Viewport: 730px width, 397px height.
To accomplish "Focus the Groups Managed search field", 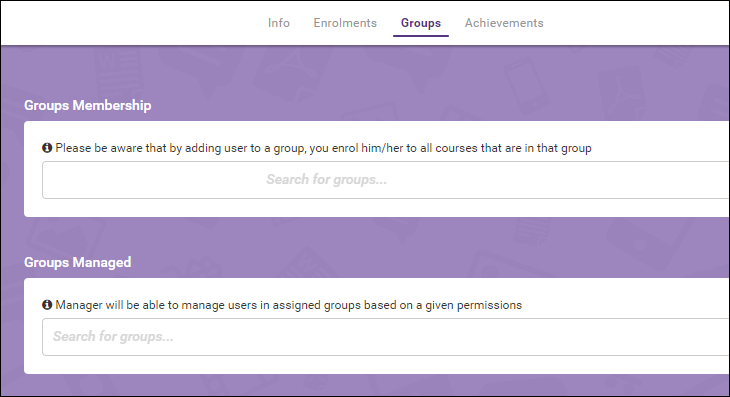I will [385, 337].
